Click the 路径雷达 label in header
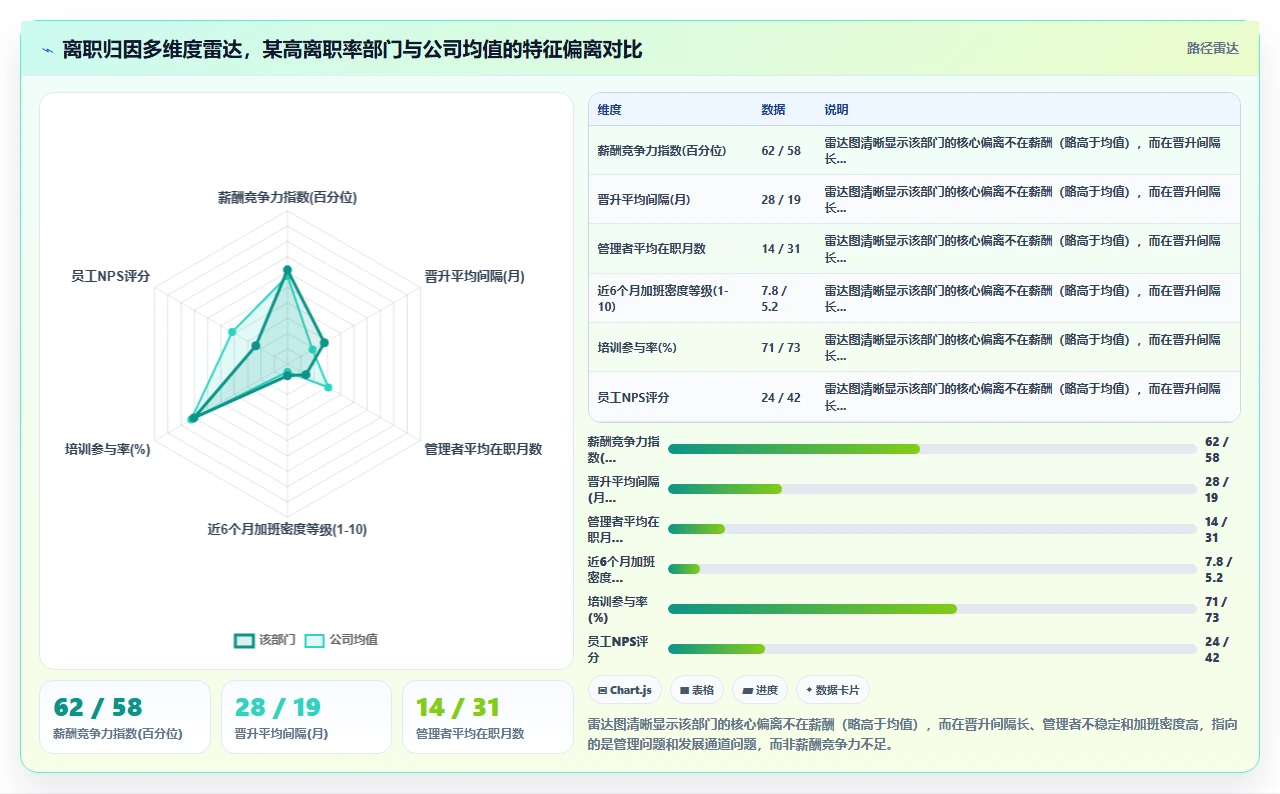 1212,48
